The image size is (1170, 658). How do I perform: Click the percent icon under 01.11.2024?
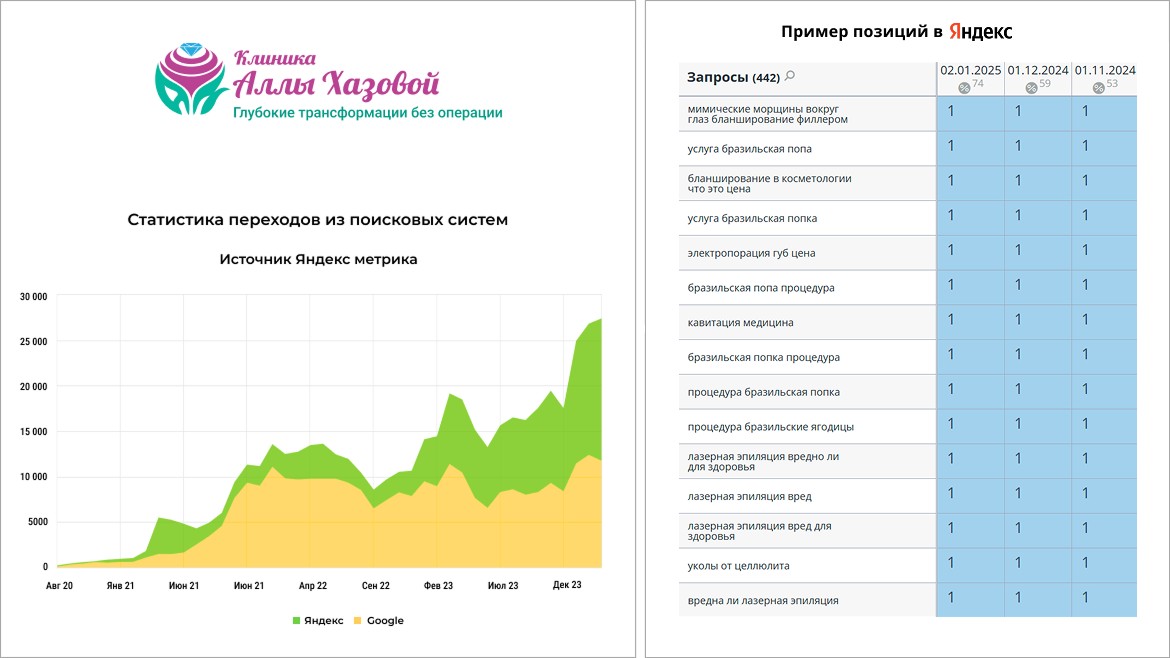tap(1098, 88)
